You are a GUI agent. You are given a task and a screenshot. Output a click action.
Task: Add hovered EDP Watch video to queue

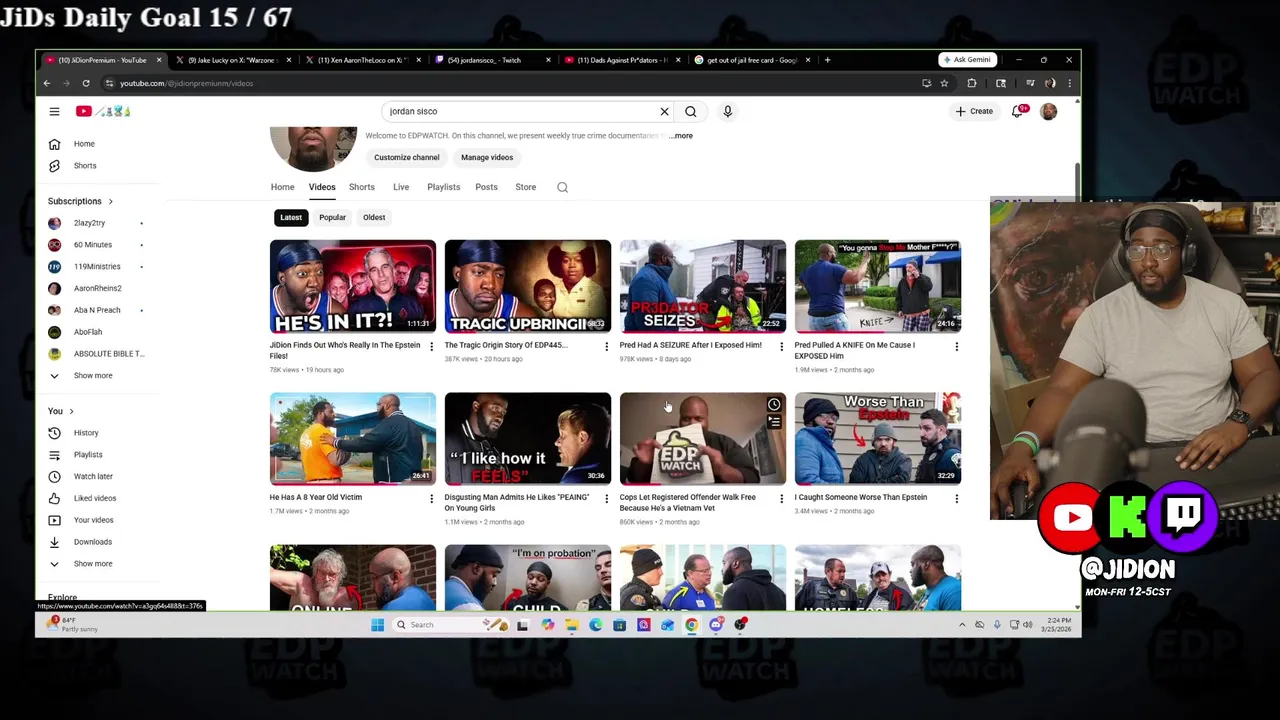coord(774,422)
